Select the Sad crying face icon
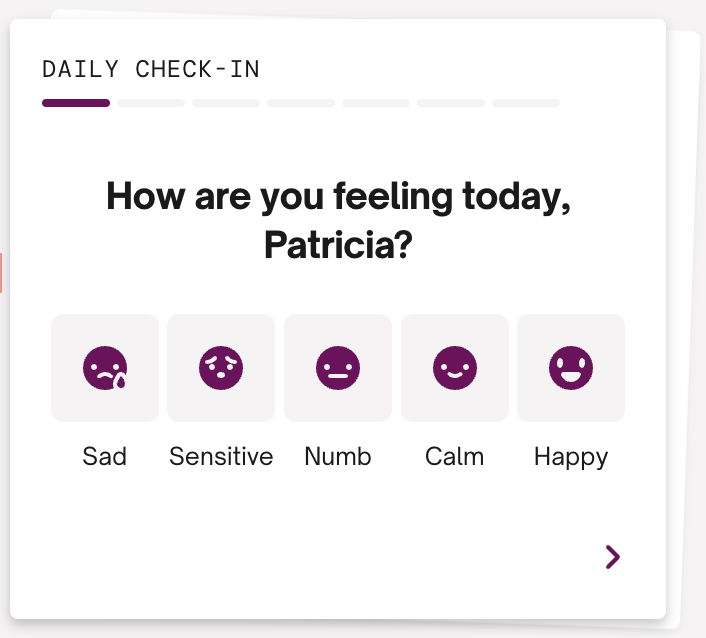Image resolution: width=706 pixels, height=638 pixels. click(x=105, y=368)
